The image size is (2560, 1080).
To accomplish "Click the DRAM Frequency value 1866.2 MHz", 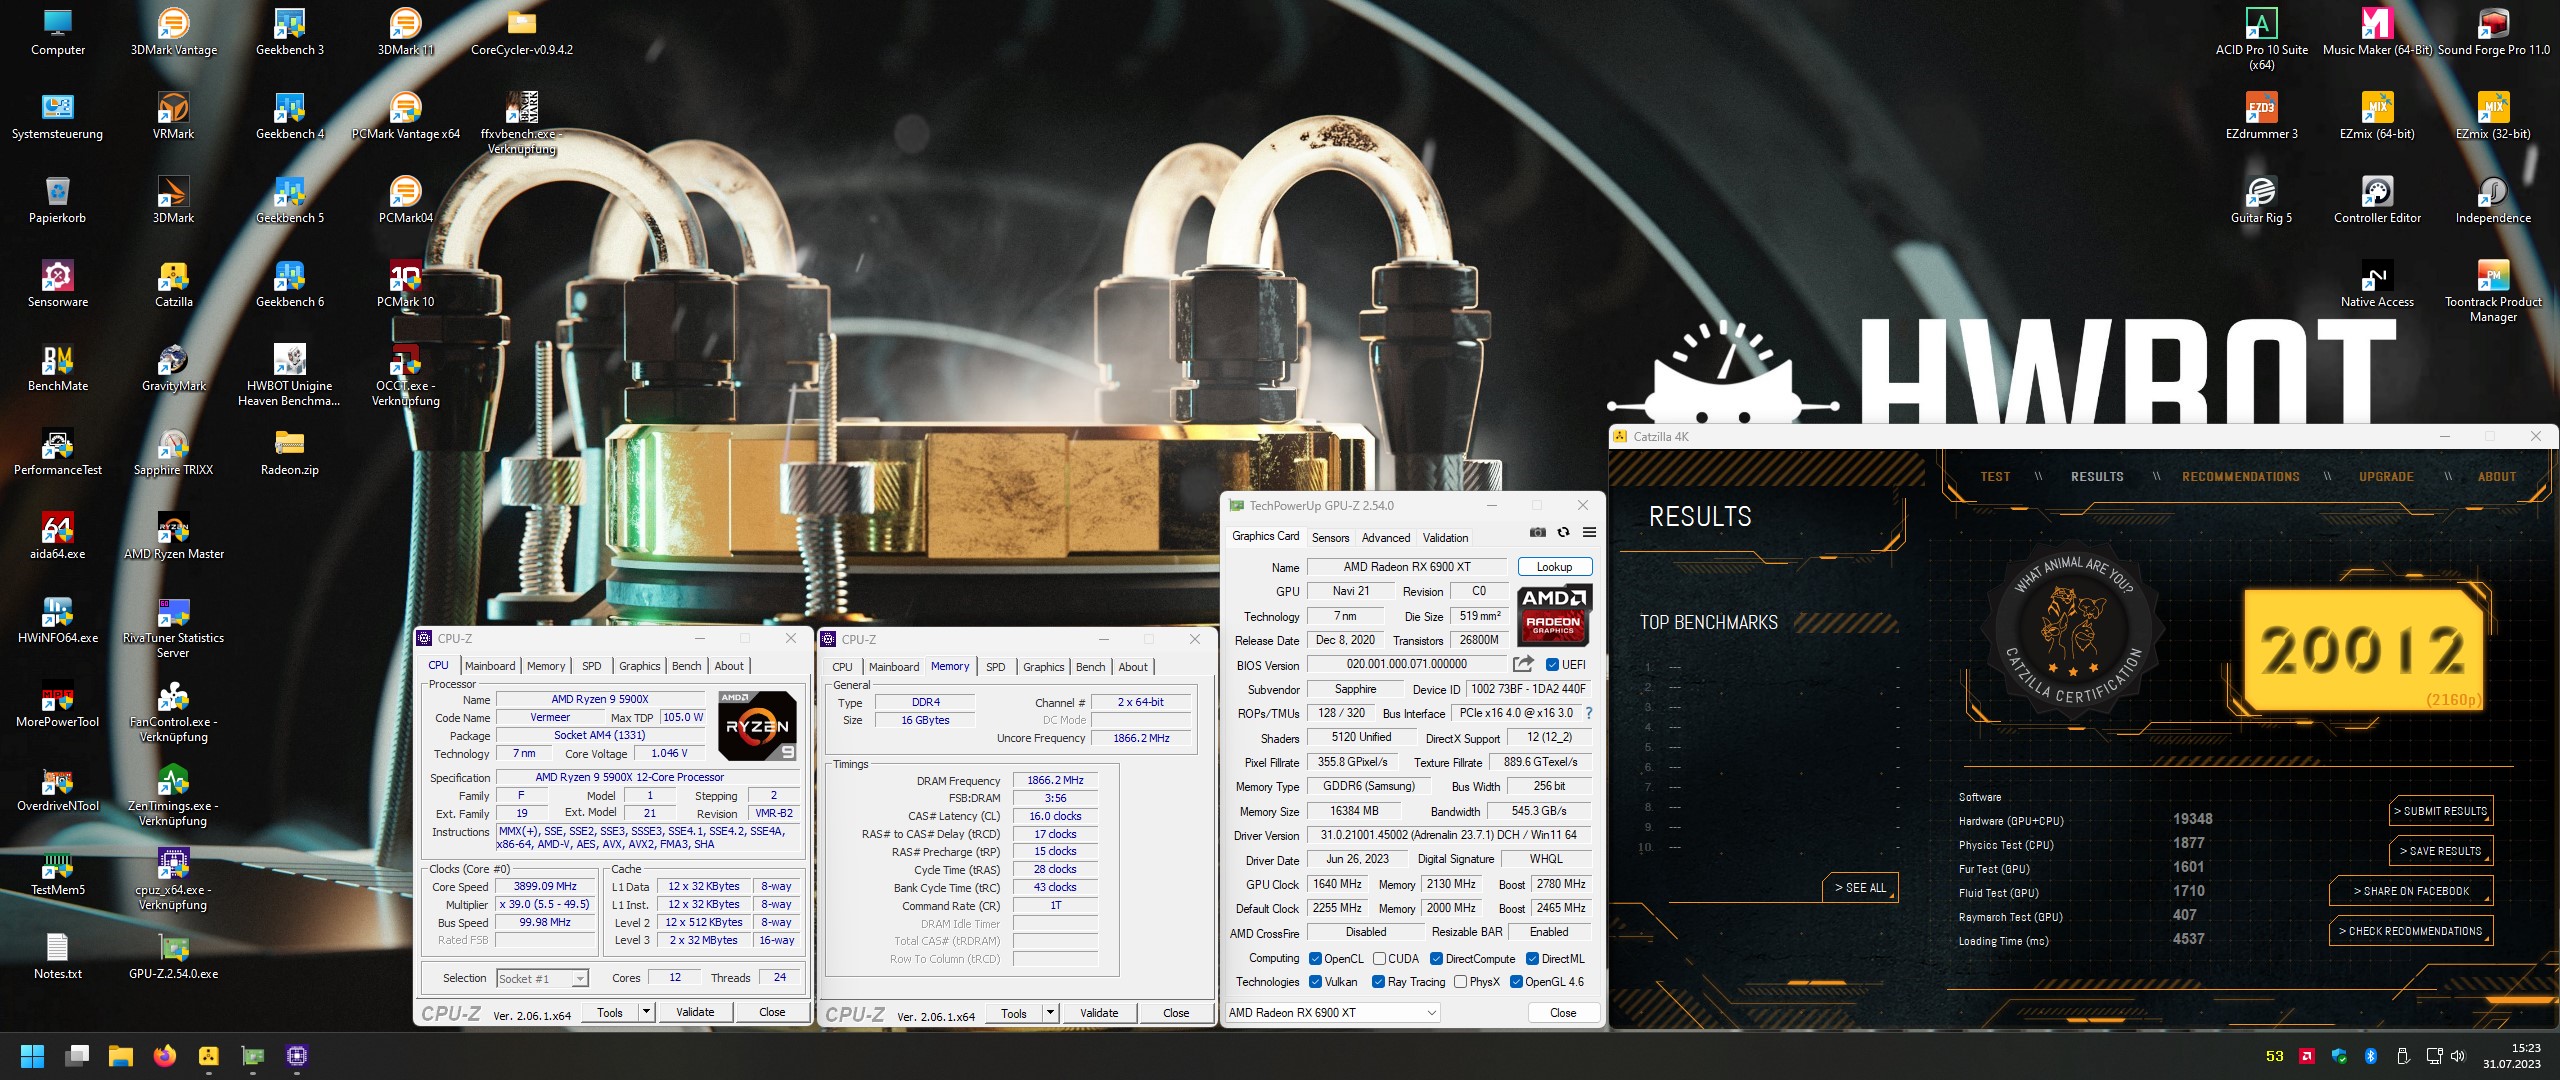I will coord(1055,780).
